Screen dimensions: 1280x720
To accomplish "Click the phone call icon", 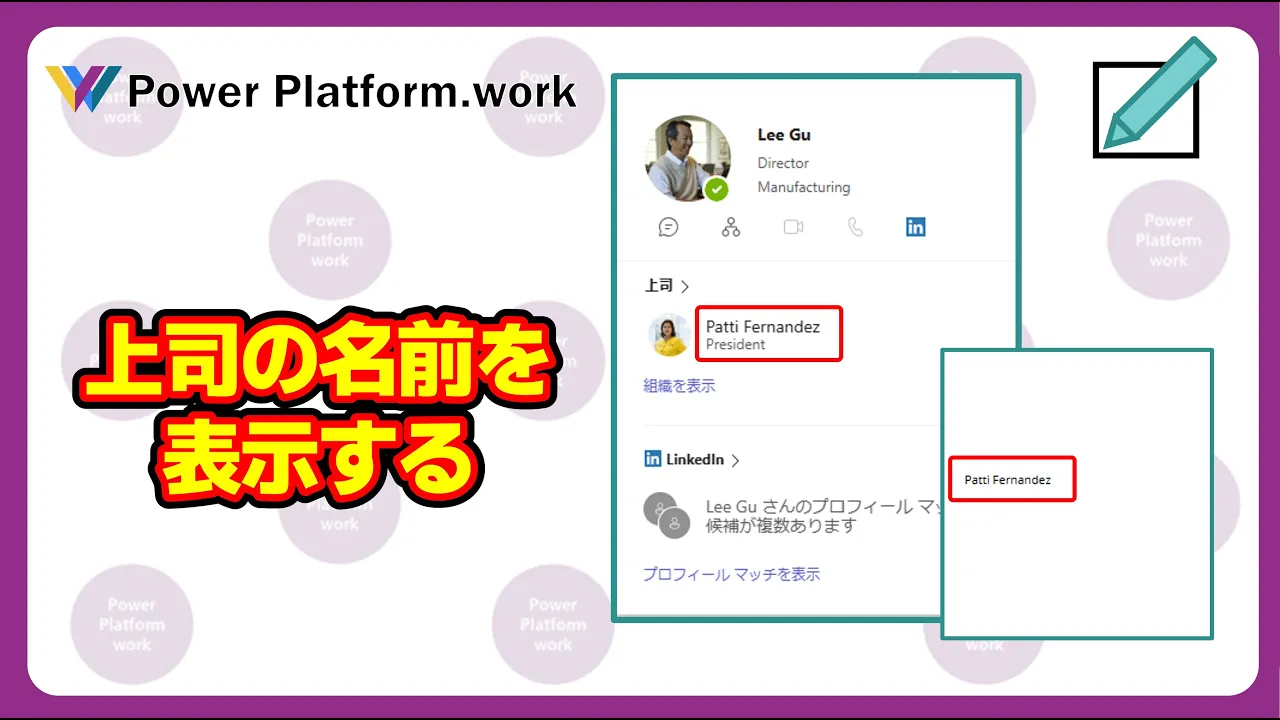I will 855,227.
